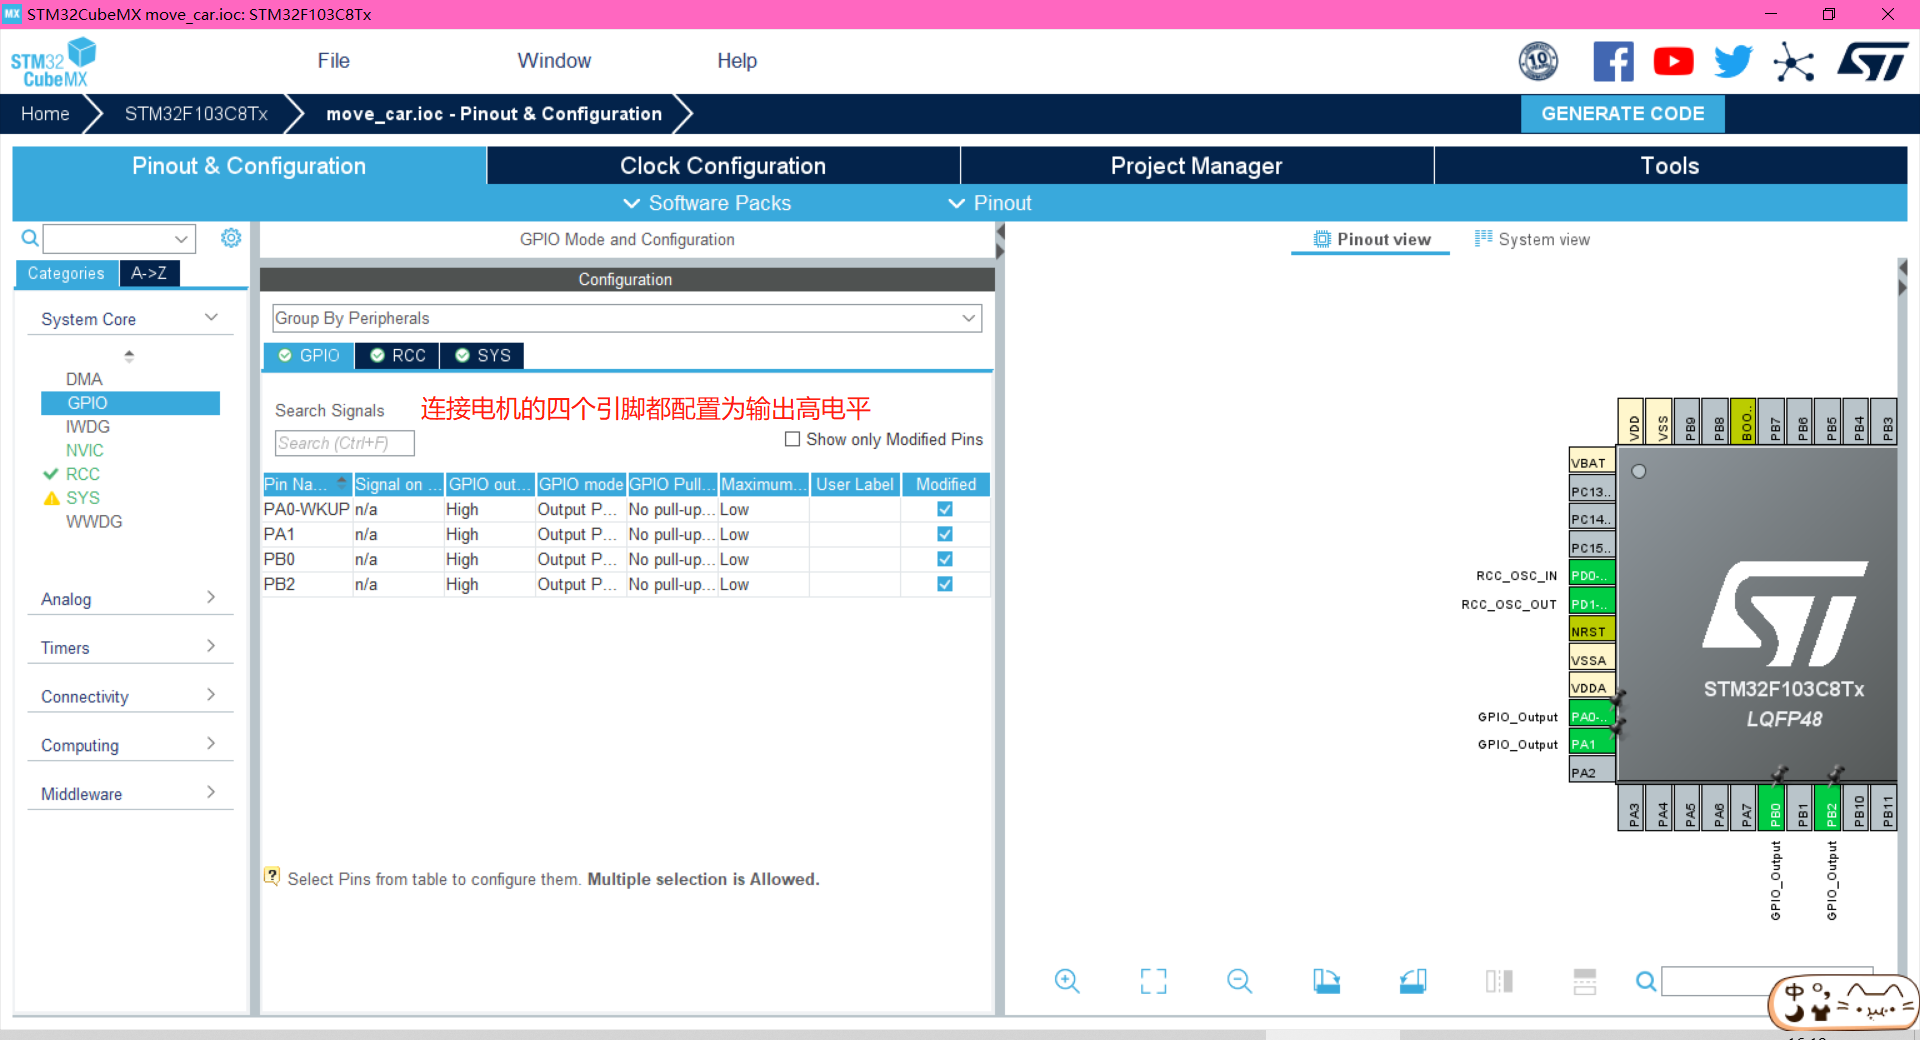This screenshot has width=1920, height=1040.
Task: Click the ST community network icon
Action: (x=1793, y=62)
